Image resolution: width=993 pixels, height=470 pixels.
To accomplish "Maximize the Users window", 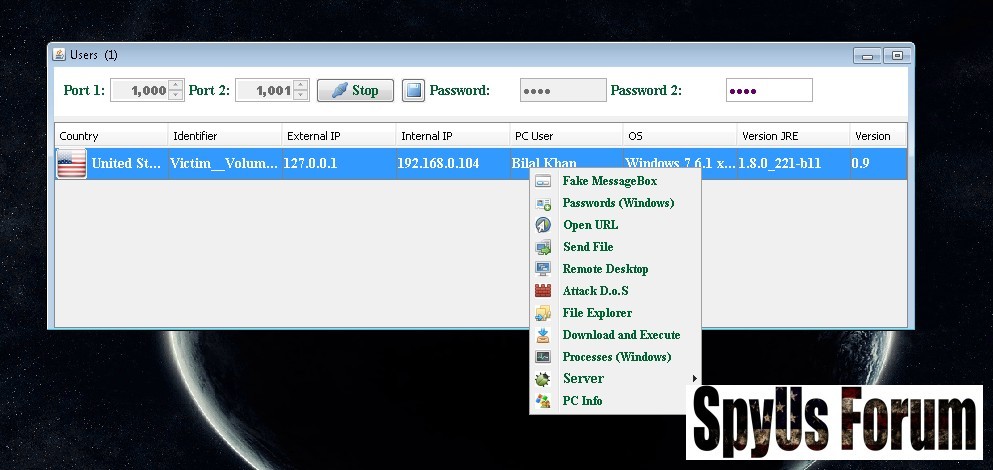I will point(896,55).
